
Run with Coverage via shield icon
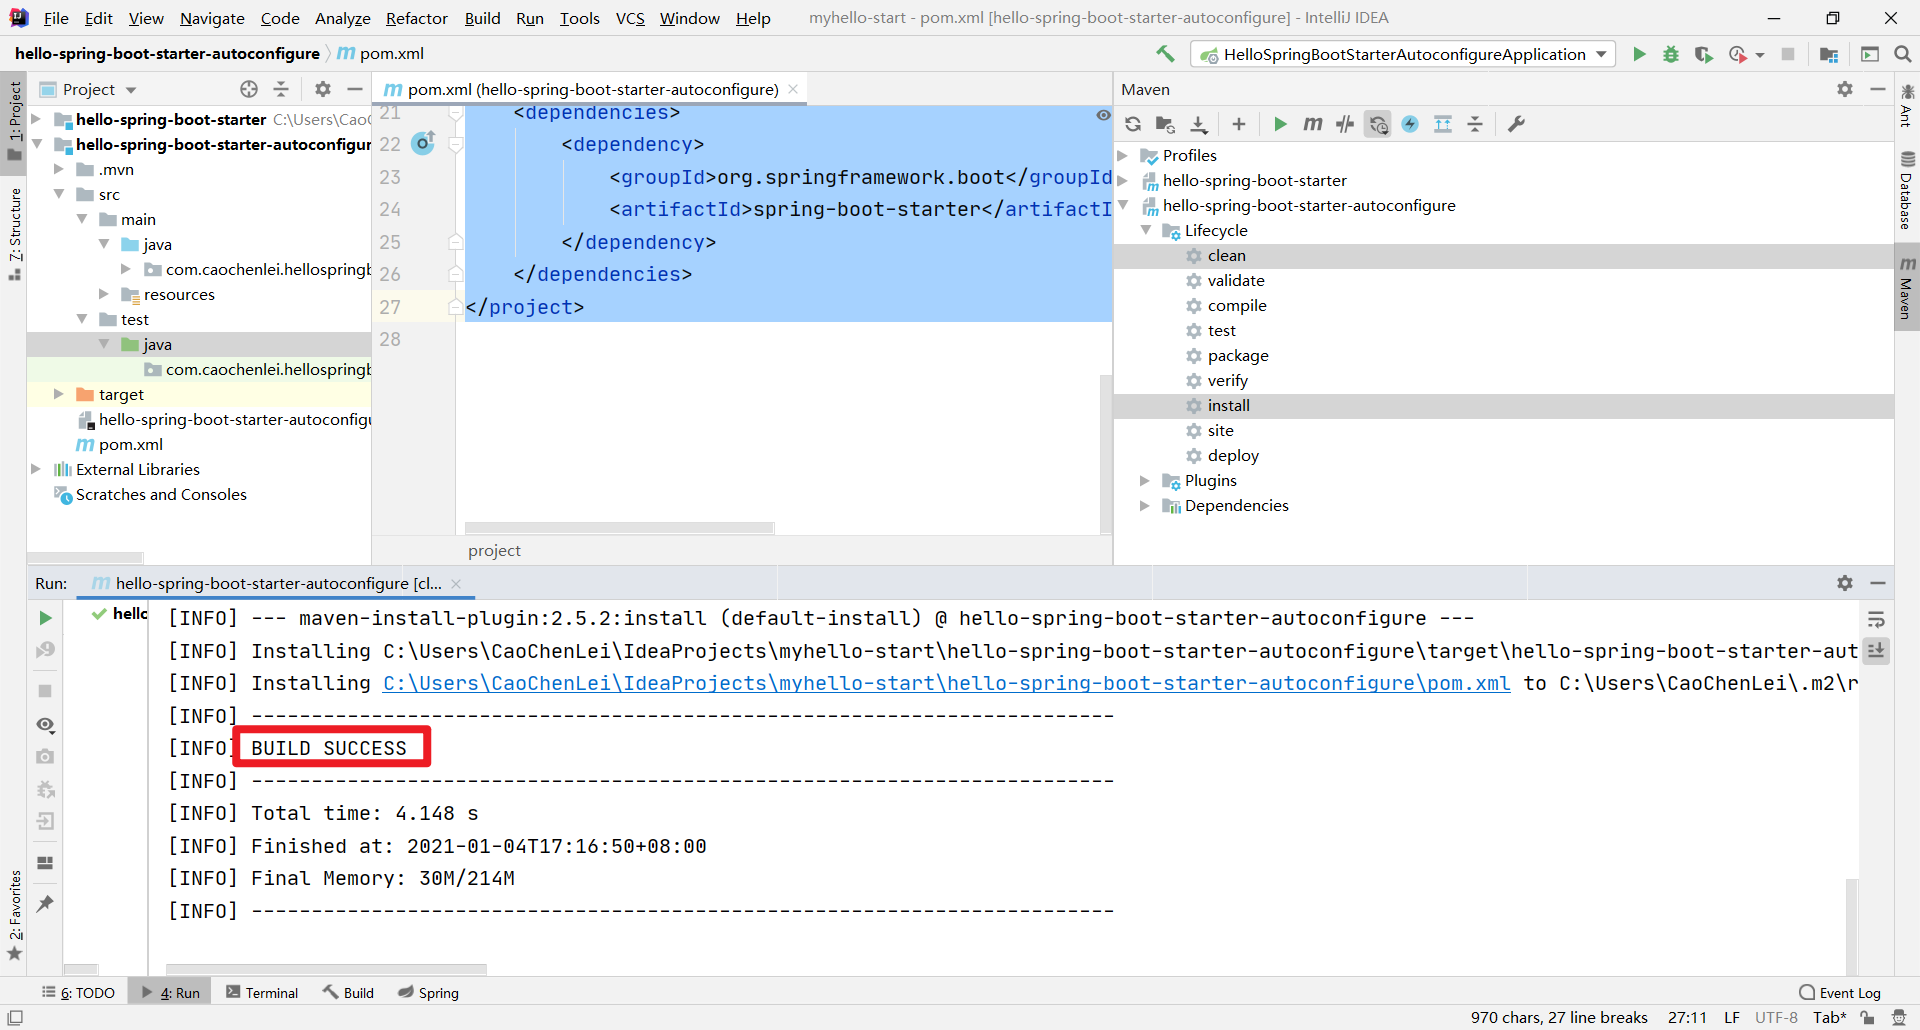pyautogui.click(x=1704, y=54)
